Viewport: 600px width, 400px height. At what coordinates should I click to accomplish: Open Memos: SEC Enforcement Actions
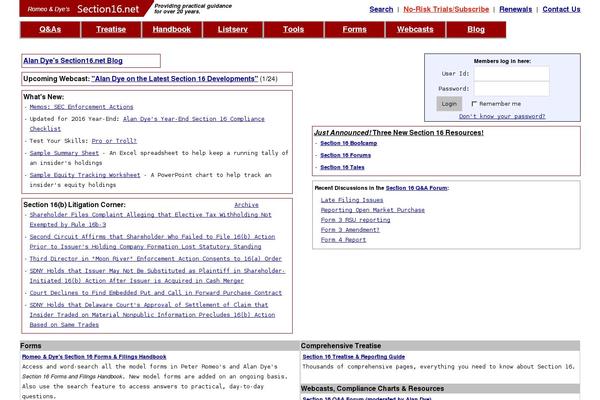point(82,107)
